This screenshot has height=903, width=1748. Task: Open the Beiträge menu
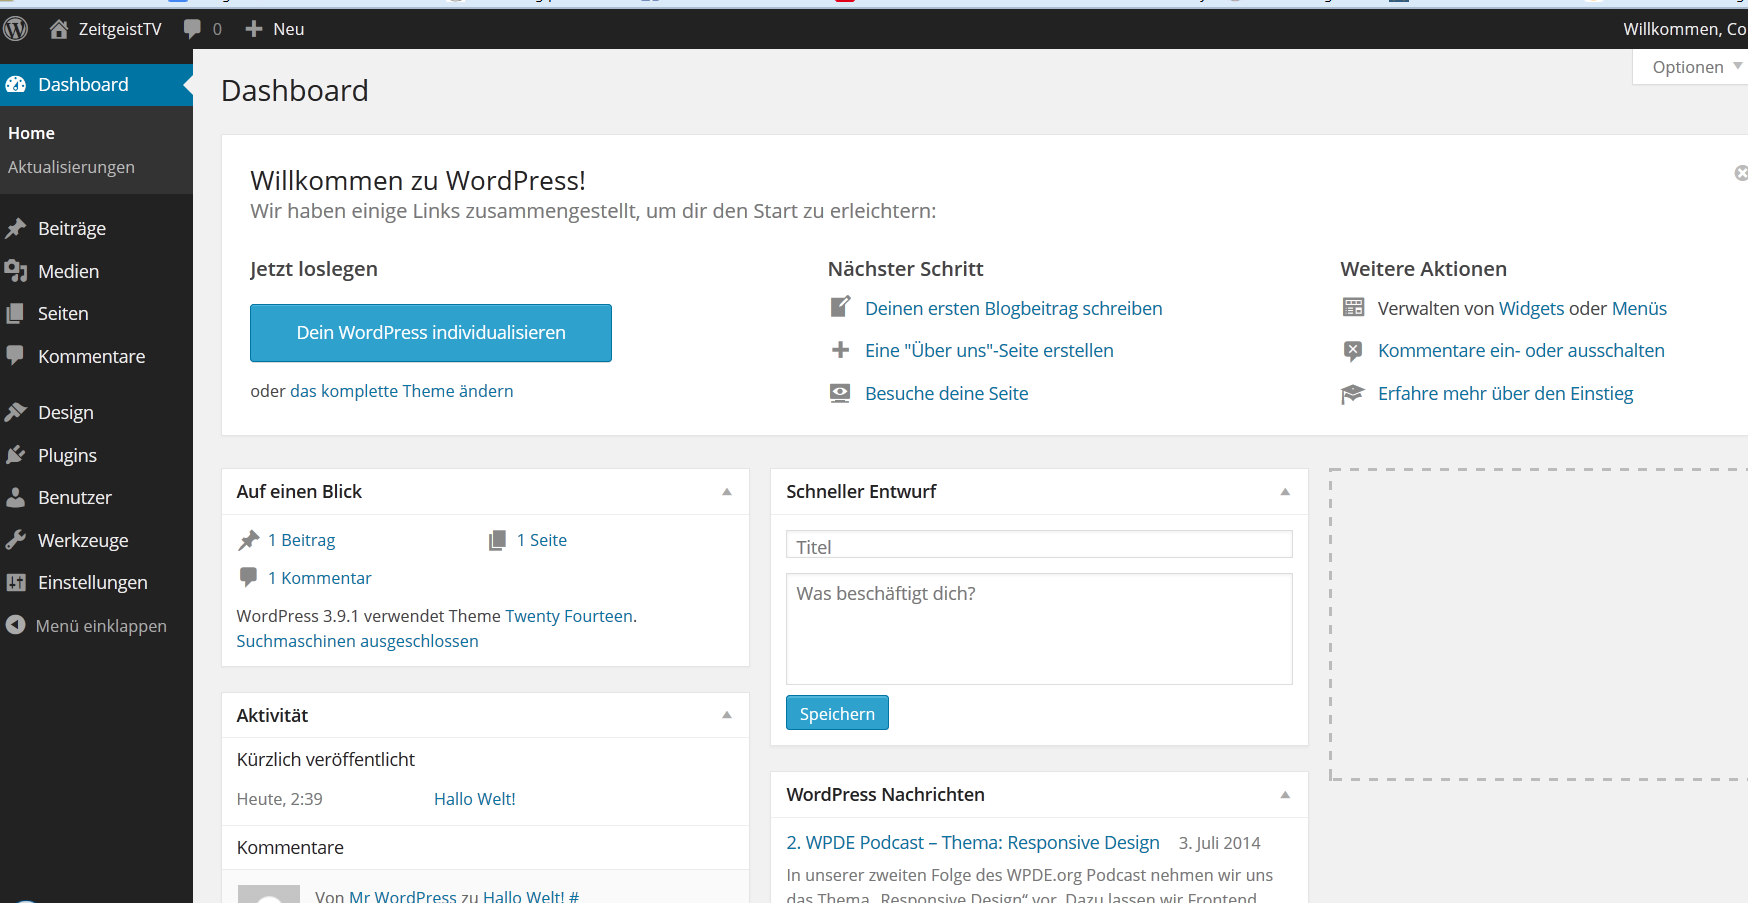point(71,228)
